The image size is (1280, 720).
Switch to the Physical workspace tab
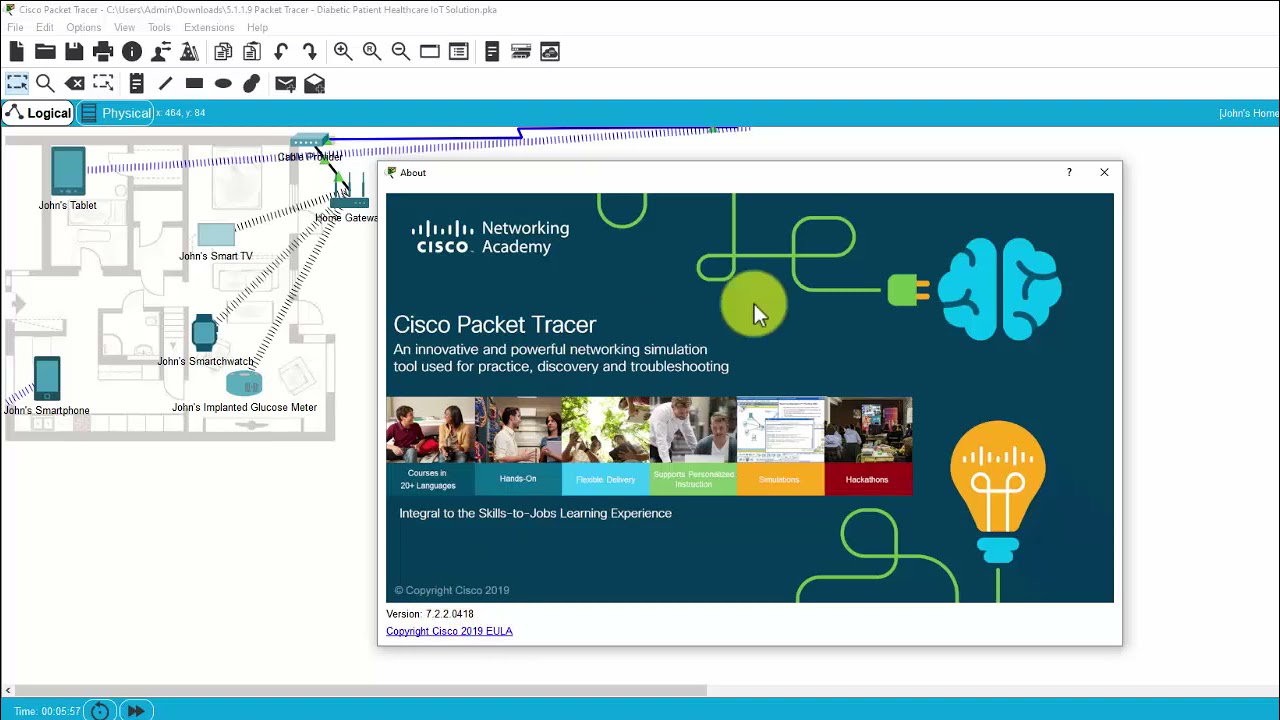pos(115,113)
